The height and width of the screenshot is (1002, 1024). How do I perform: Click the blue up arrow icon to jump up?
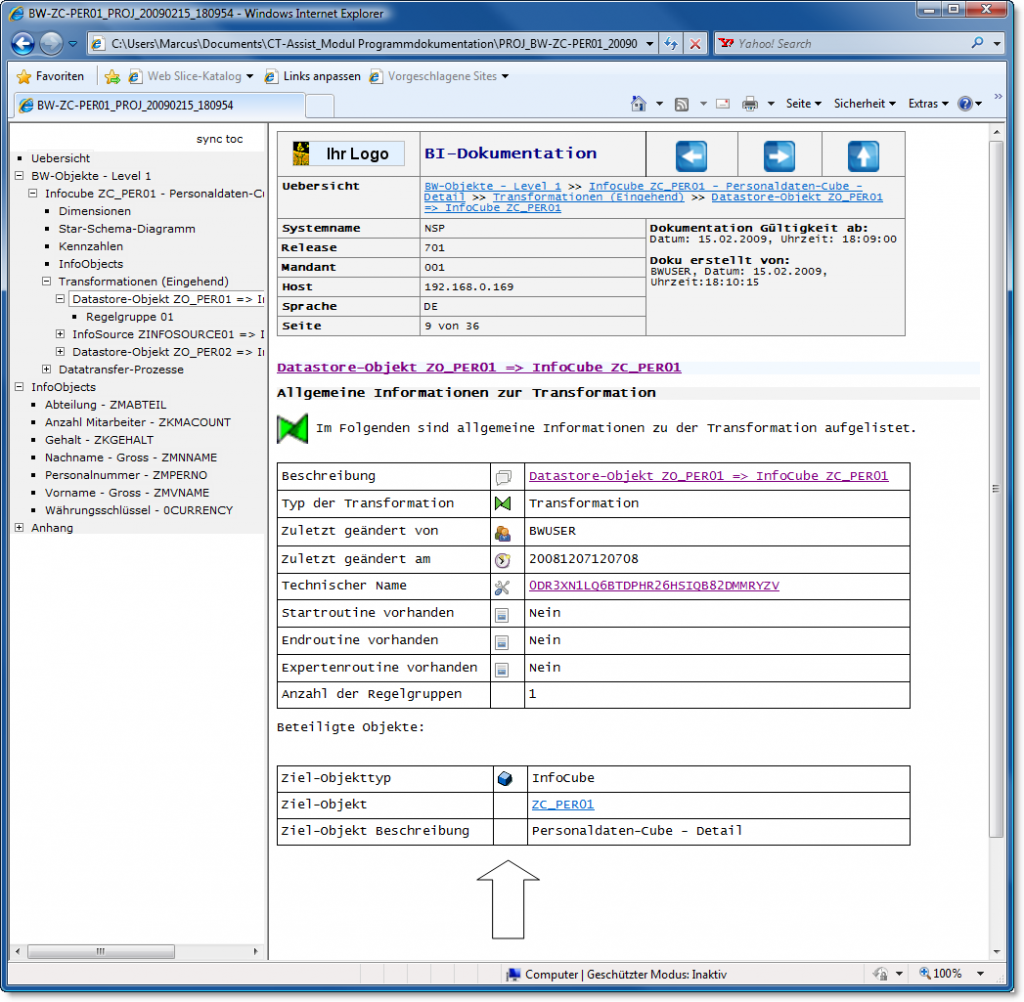[862, 154]
